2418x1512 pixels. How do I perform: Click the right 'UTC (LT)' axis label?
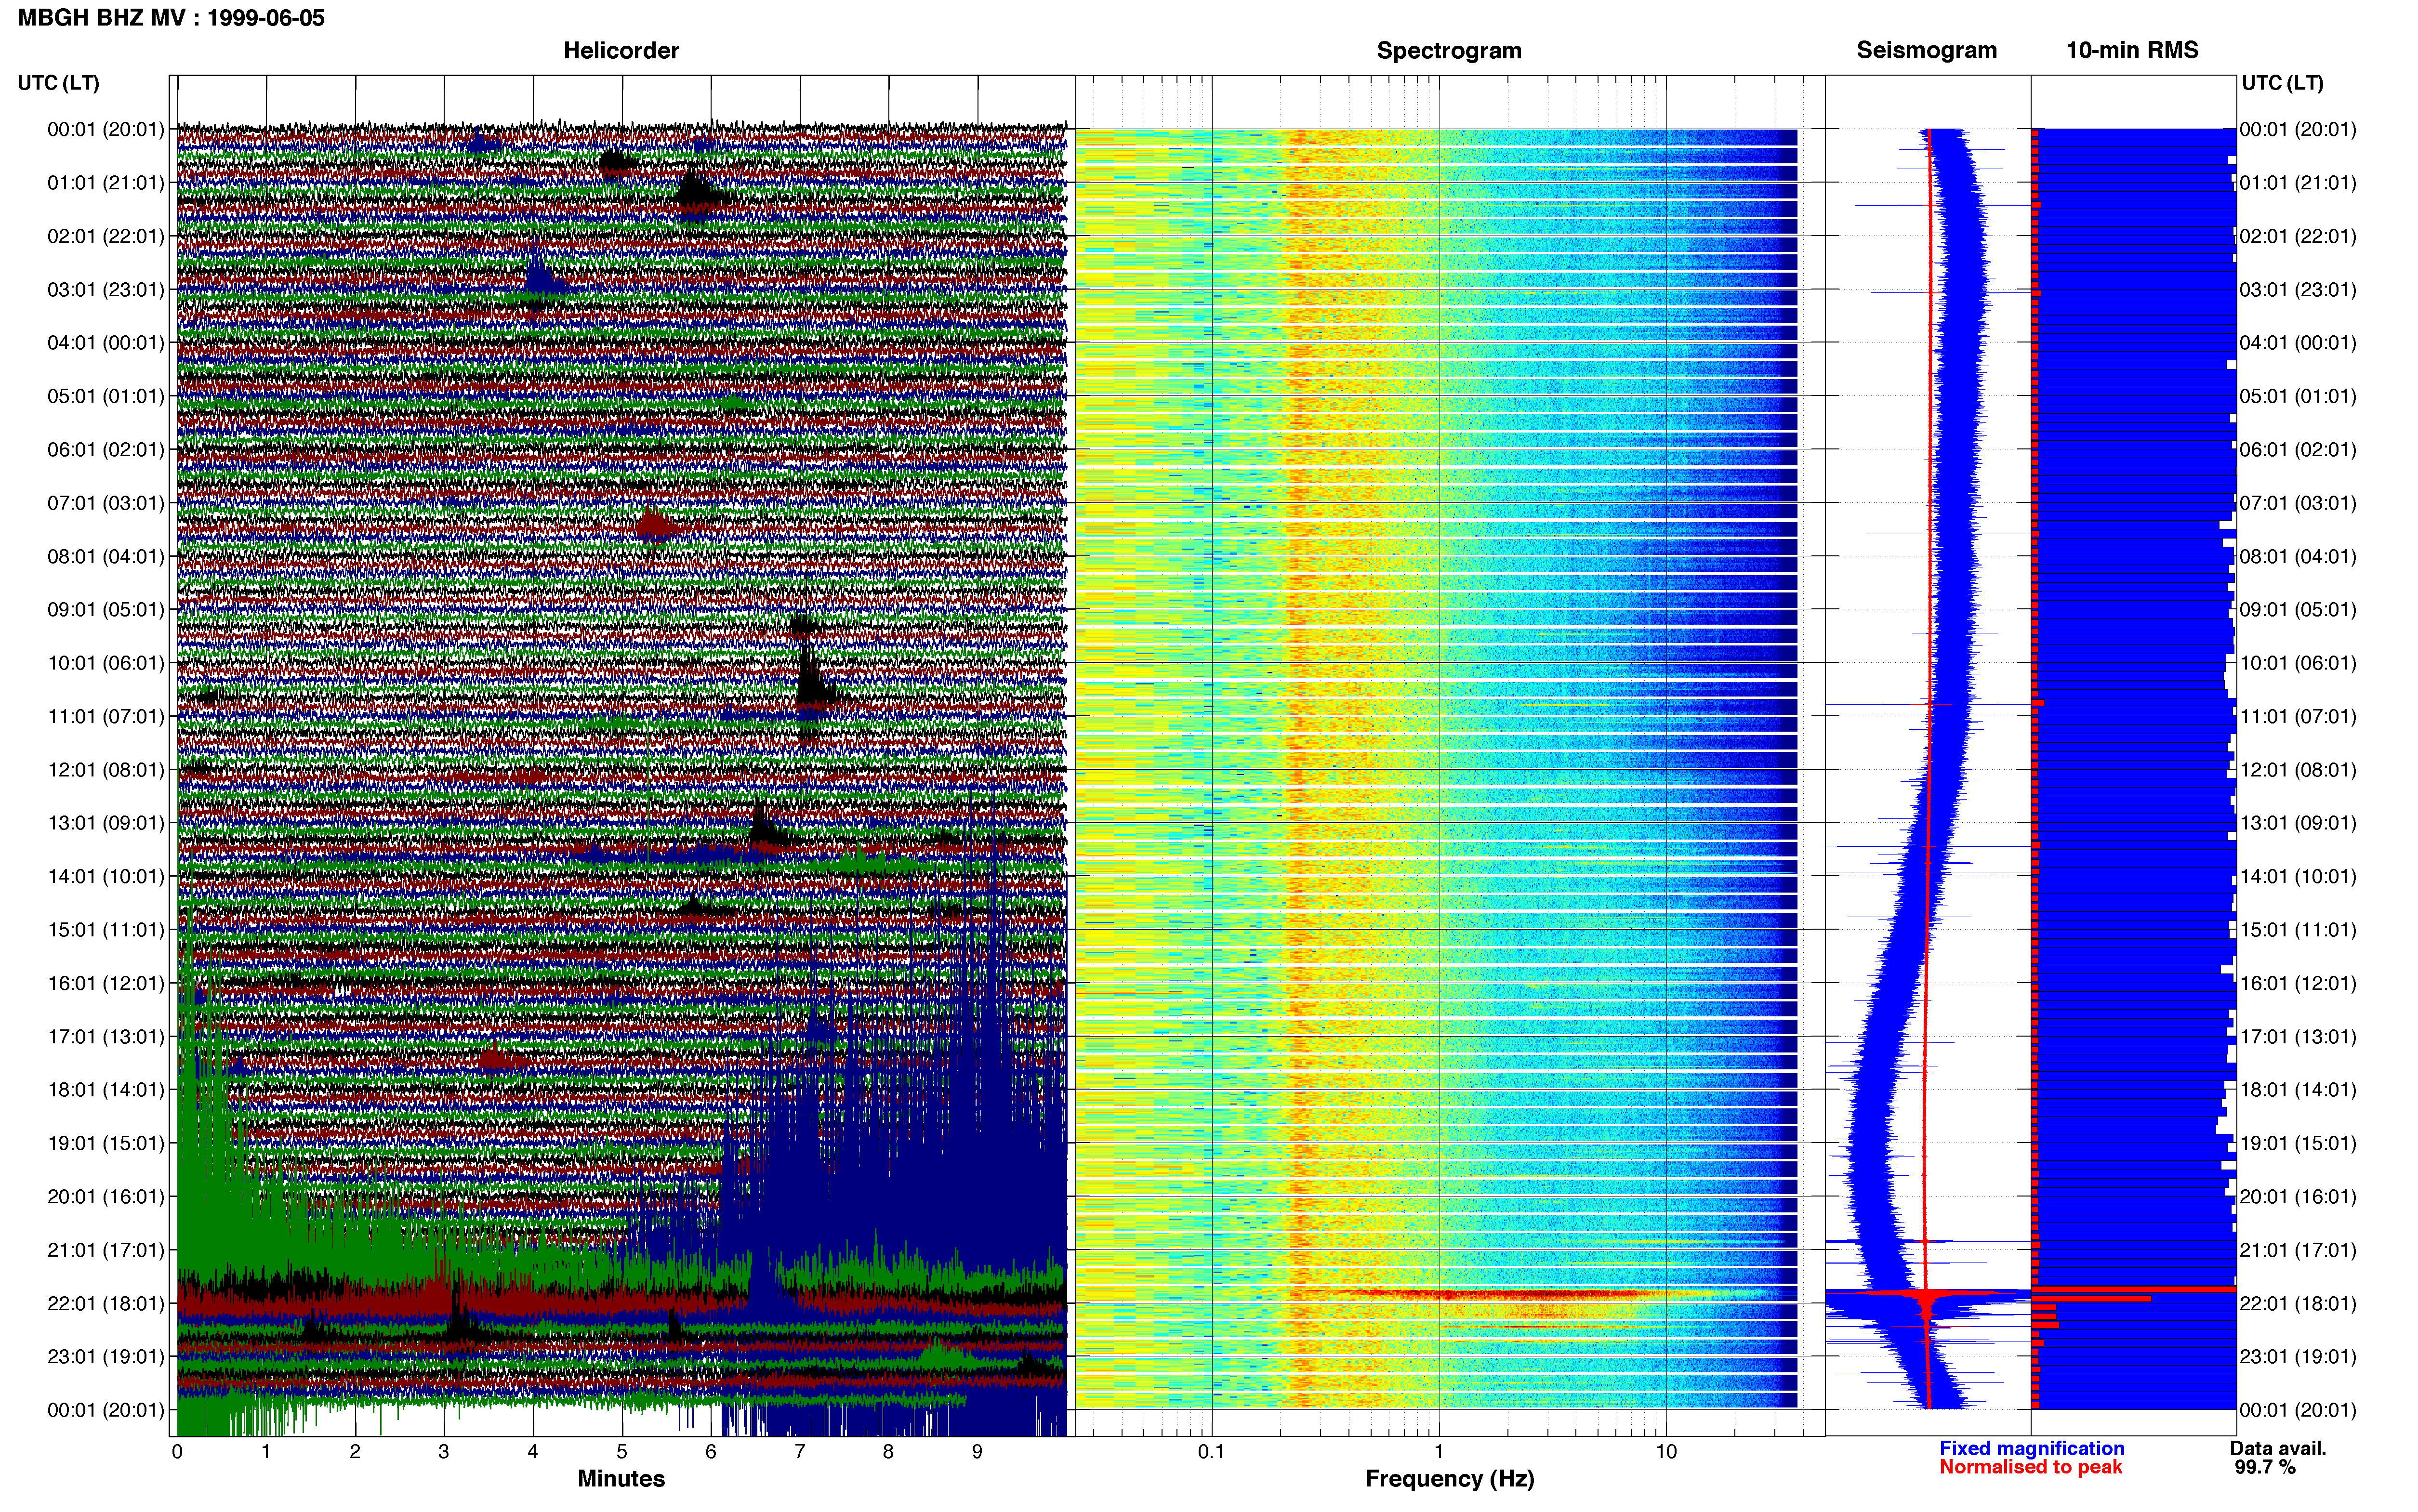point(2282,83)
